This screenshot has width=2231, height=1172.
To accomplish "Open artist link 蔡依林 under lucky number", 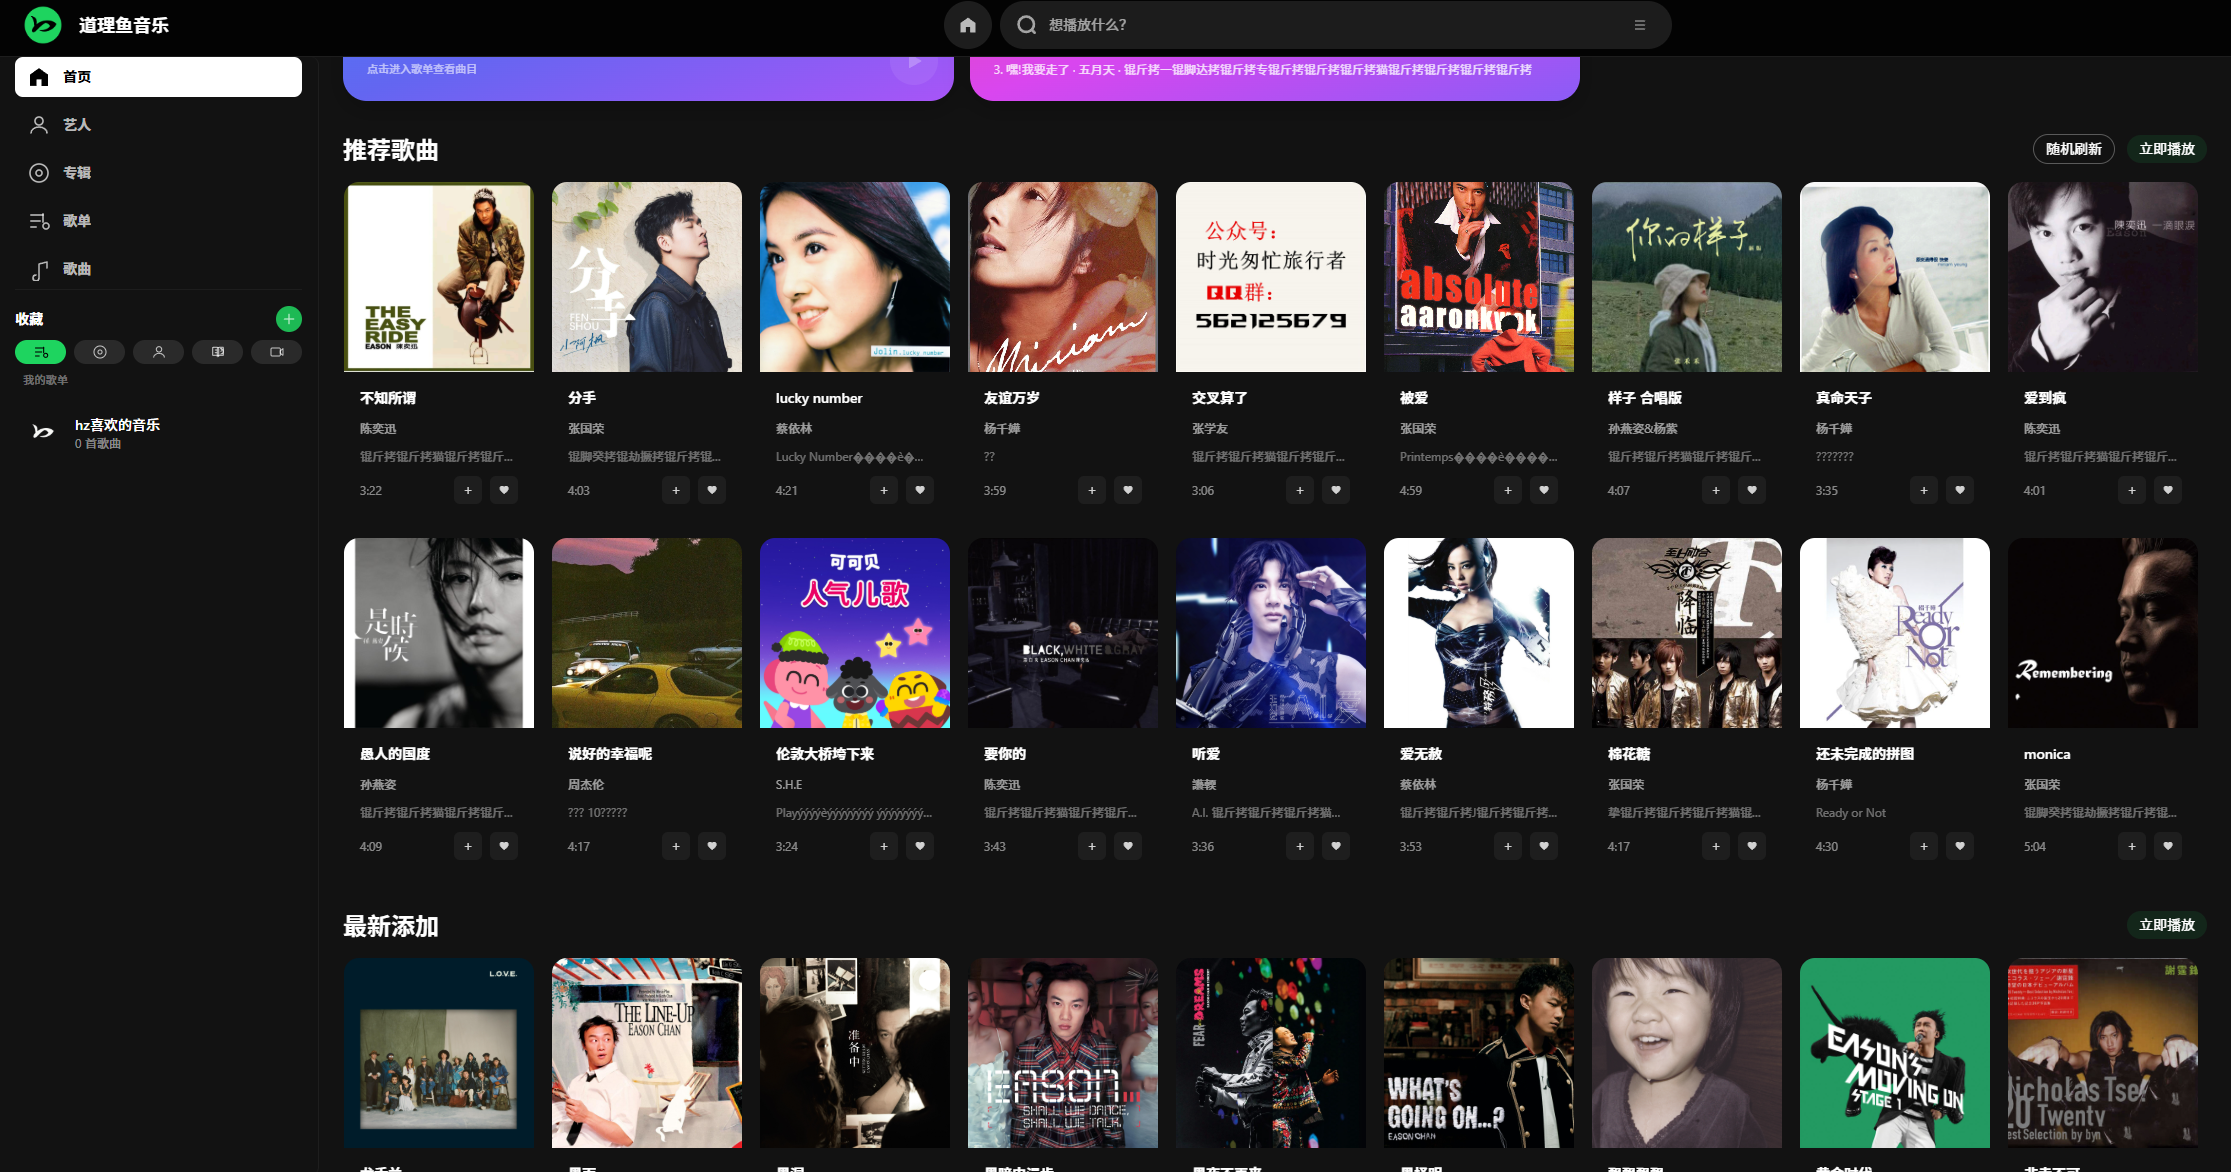I will tap(794, 428).
